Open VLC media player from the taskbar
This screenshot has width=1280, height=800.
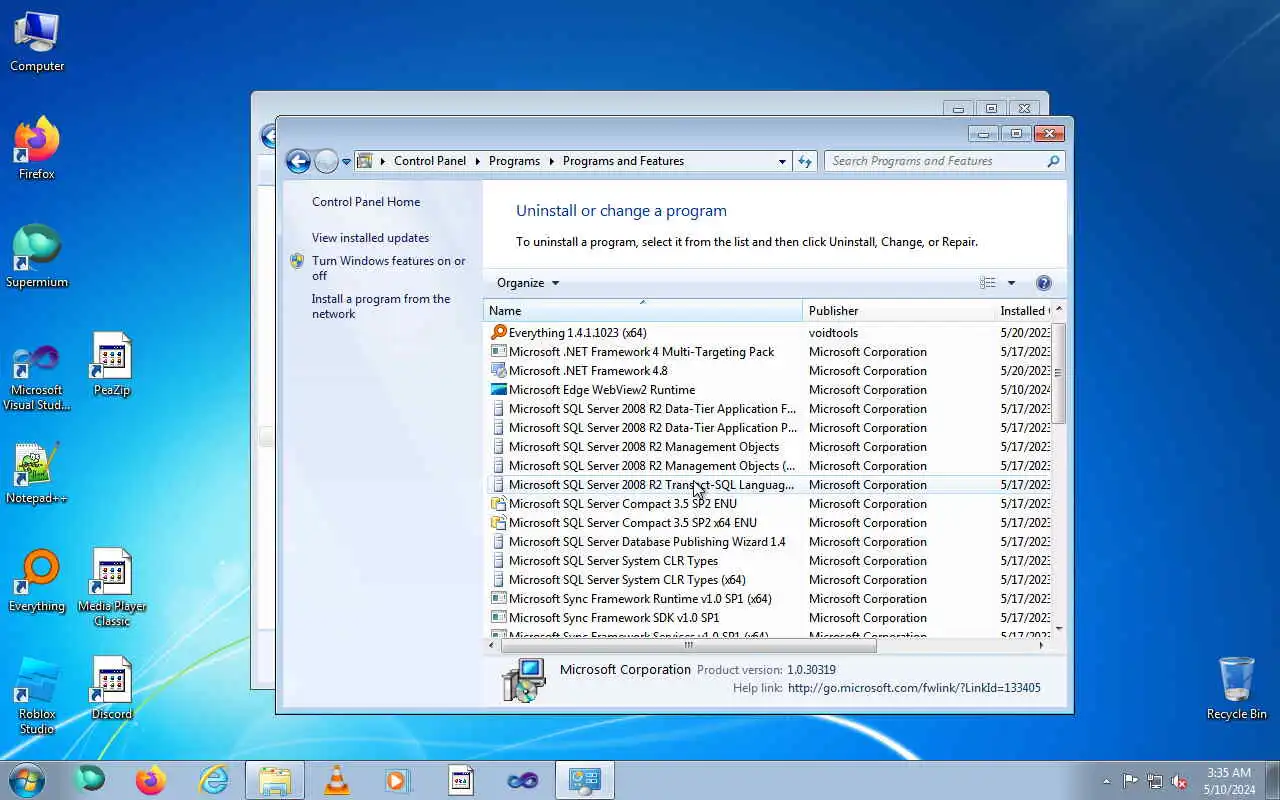[x=337, y=780]
